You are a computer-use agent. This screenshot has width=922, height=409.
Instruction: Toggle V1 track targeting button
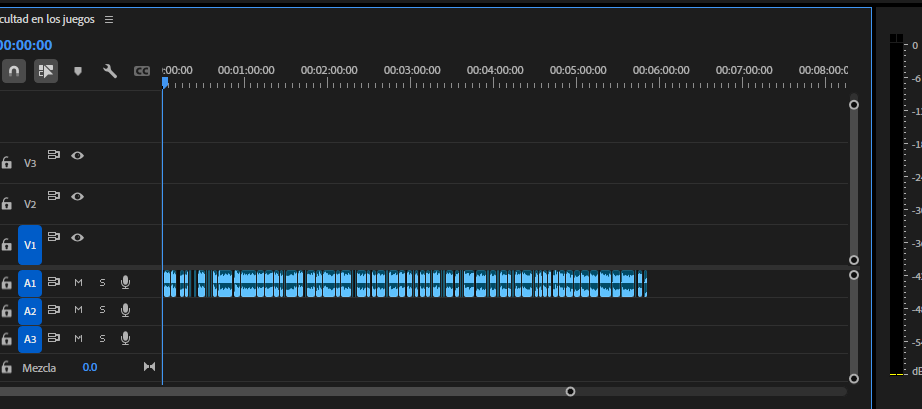[x=30, y=245]
